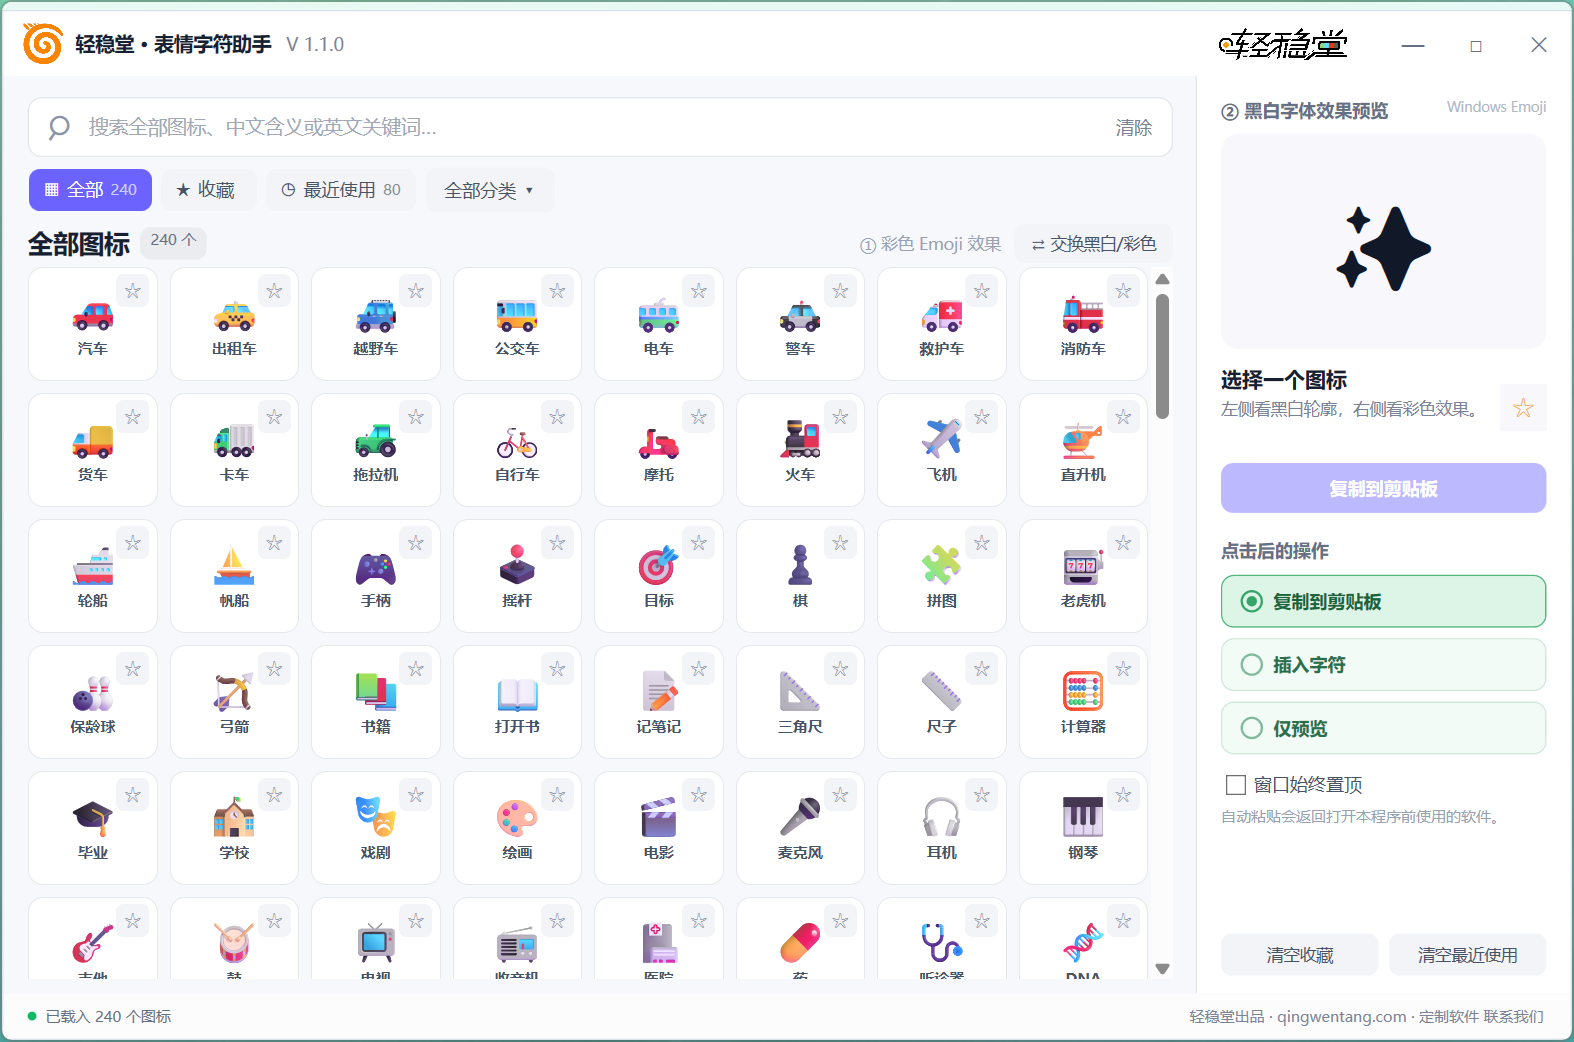Select the 钢琴 piano emoji
1574x1042 pixels.
click(1083, 828)
